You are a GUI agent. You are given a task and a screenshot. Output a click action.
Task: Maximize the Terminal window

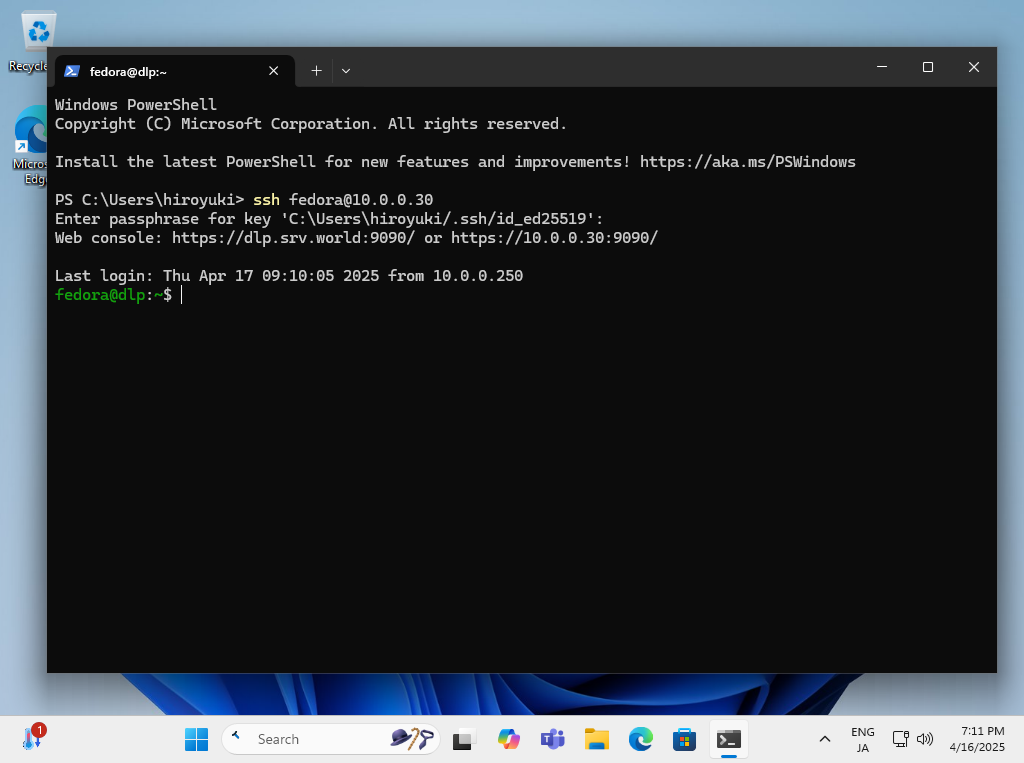pyautogui.click(x=927, y=67)
